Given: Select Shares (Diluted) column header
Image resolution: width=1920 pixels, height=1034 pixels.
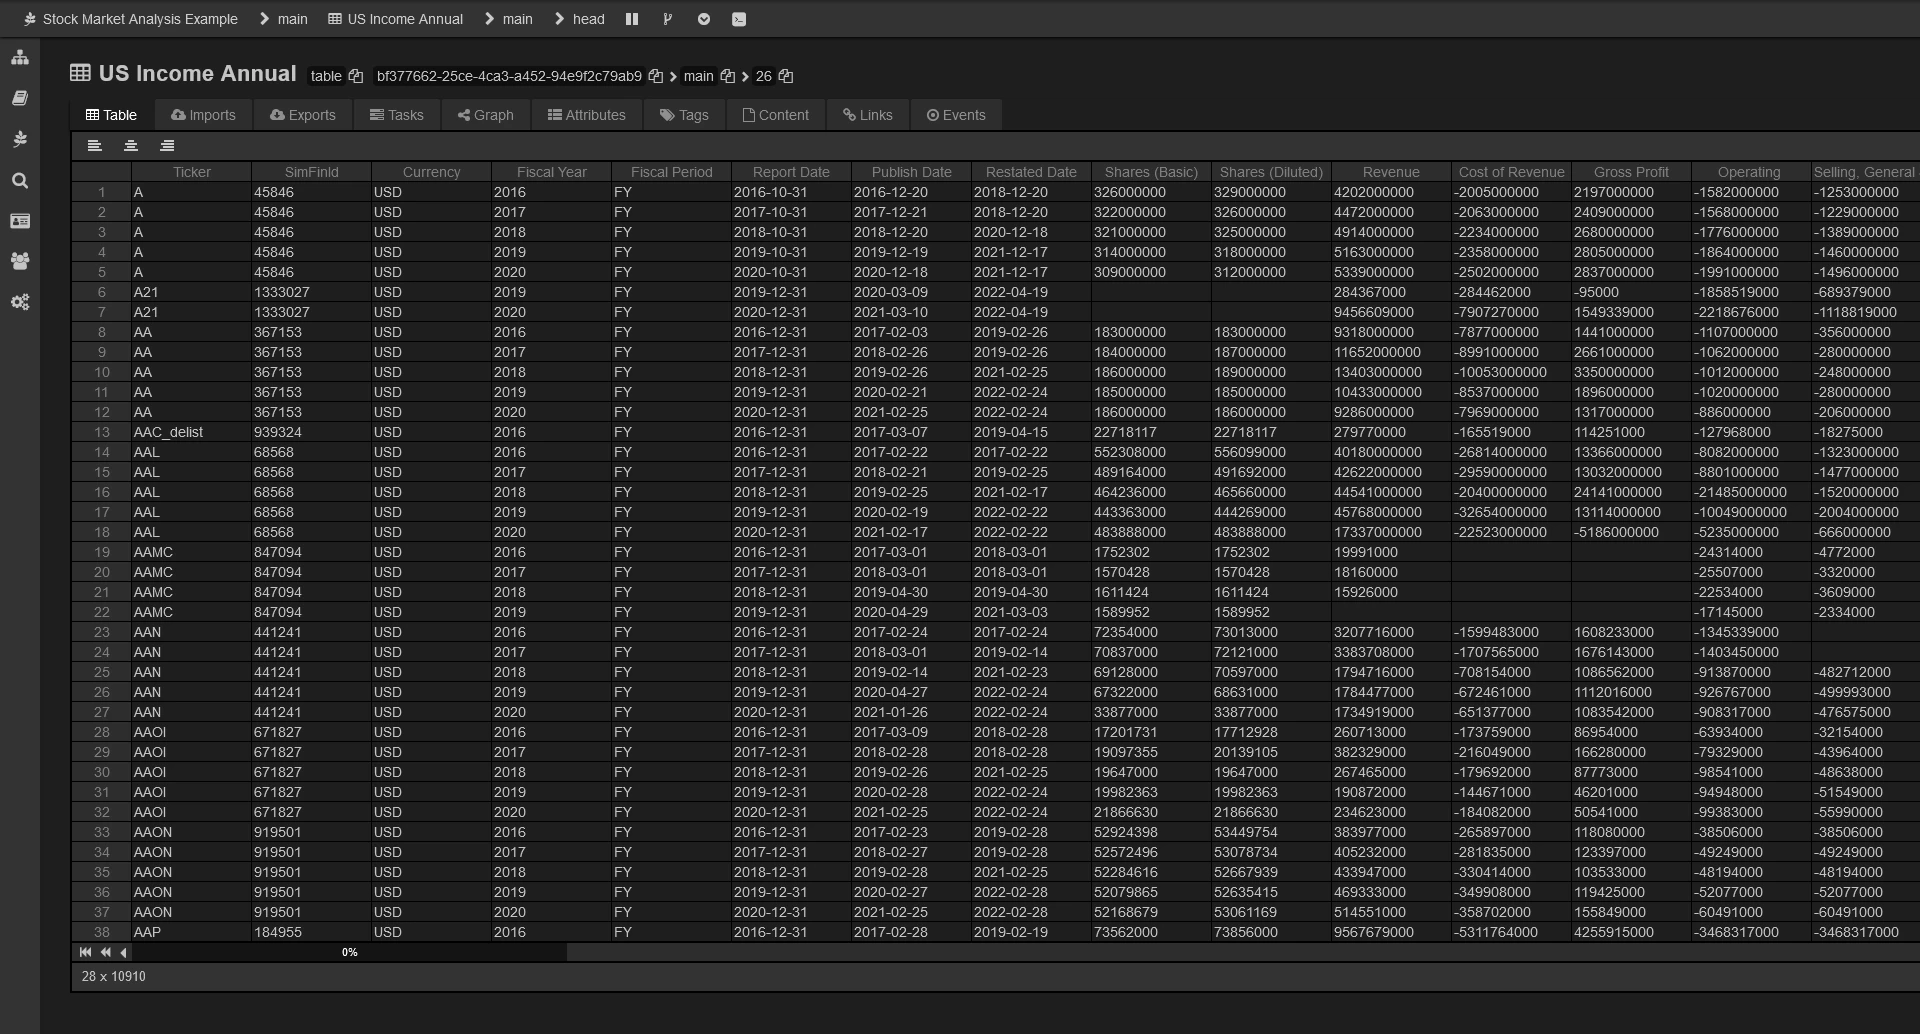Looking at the screenshot, I should point(1271,172).
